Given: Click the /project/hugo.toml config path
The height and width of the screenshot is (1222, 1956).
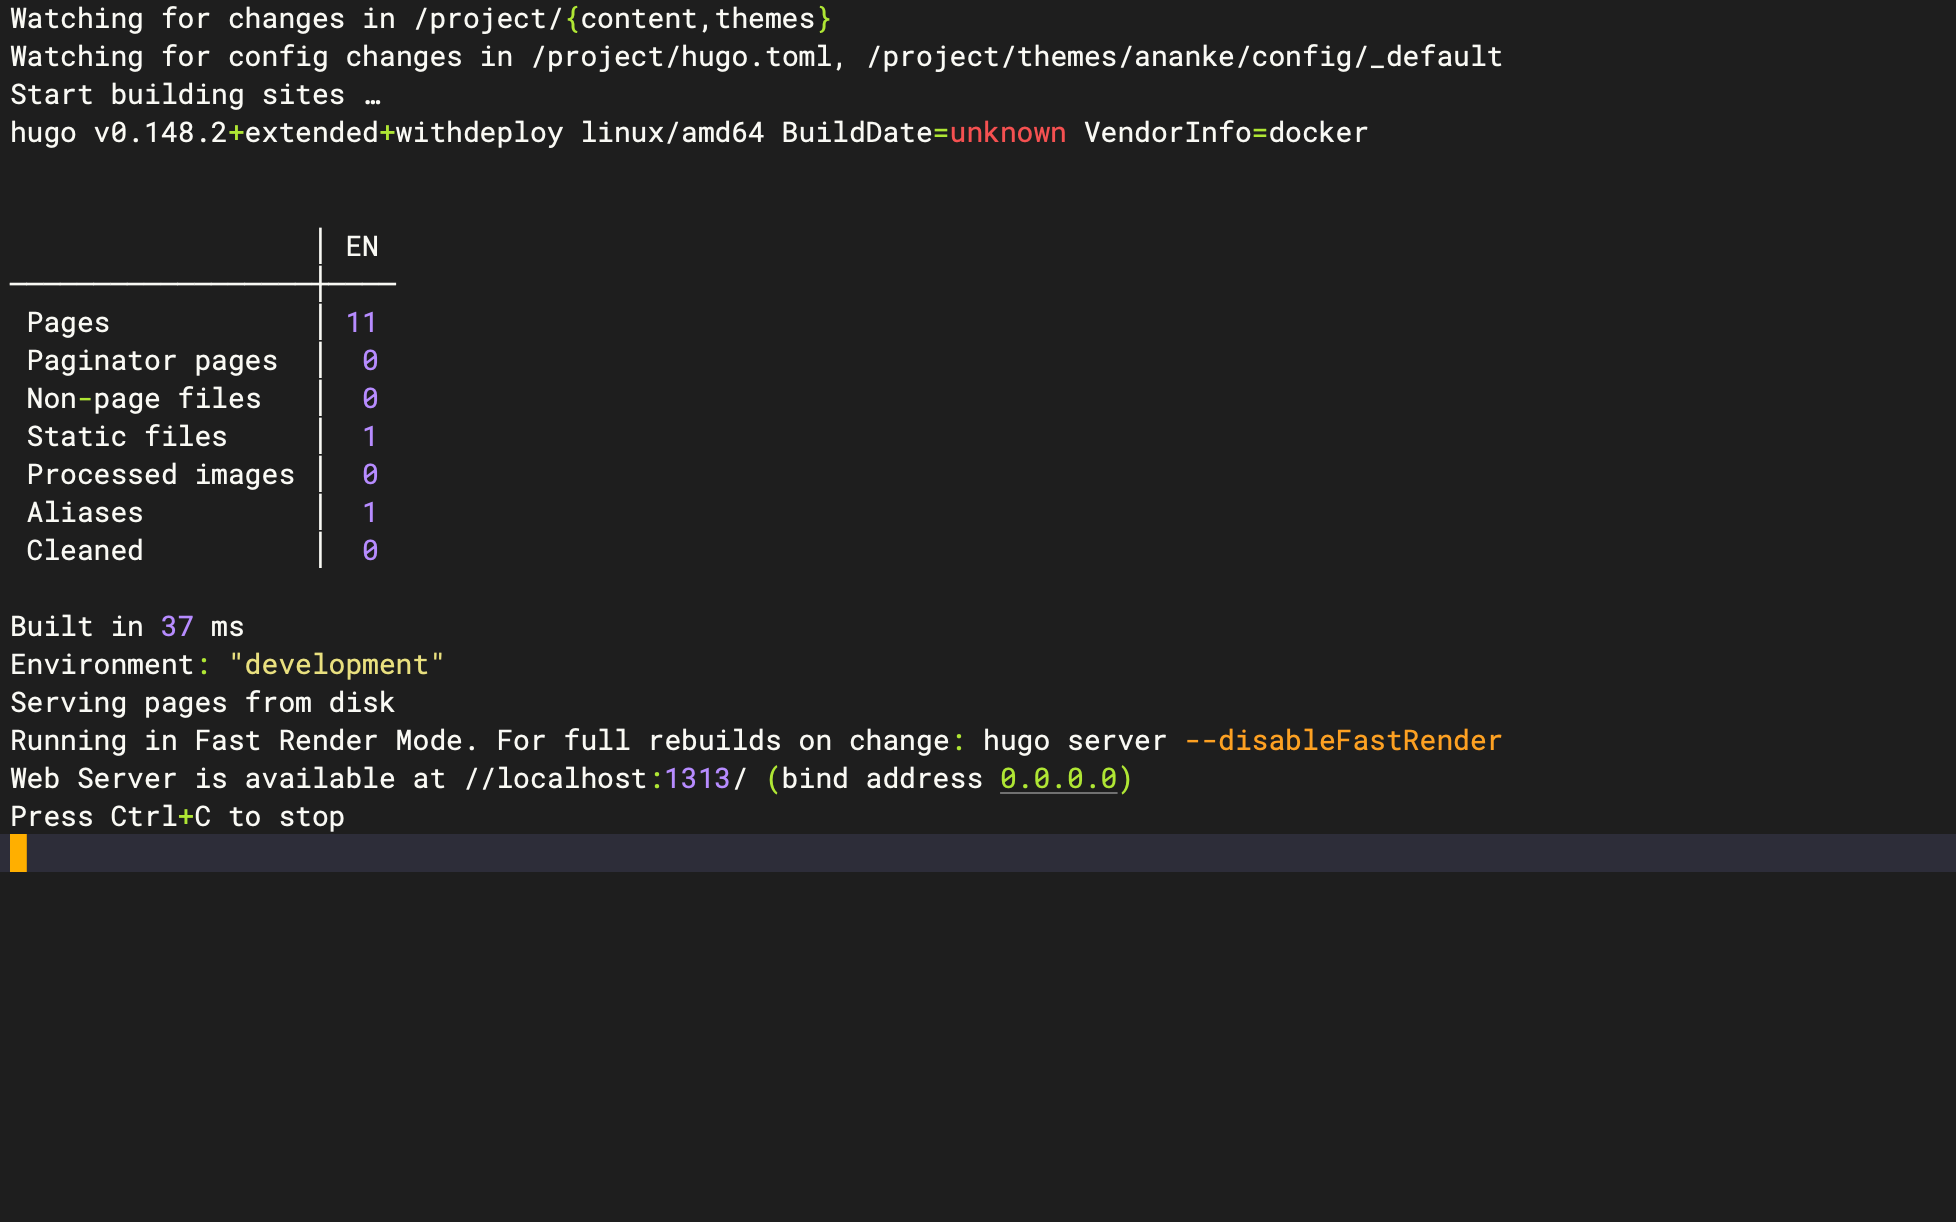Looking at the screenshot, I should pos(681,57).
